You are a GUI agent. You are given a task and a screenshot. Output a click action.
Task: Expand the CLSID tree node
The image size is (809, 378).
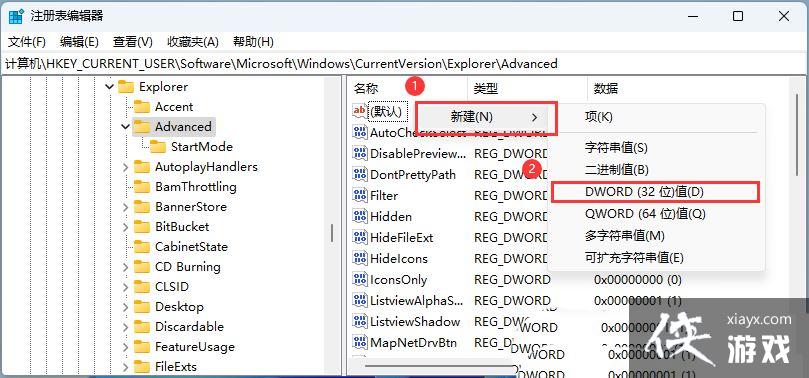point(125,287)
